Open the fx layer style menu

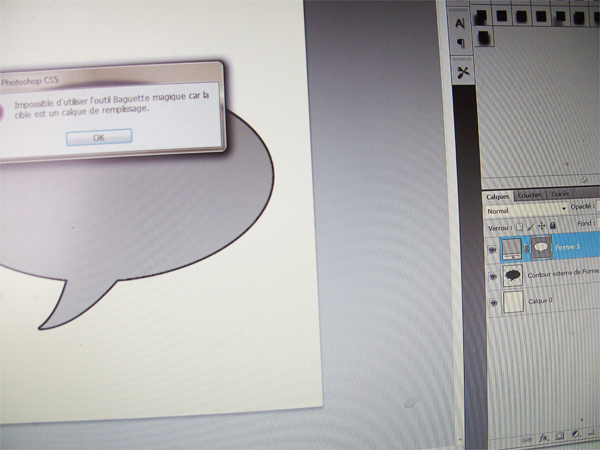pos(543,437)
